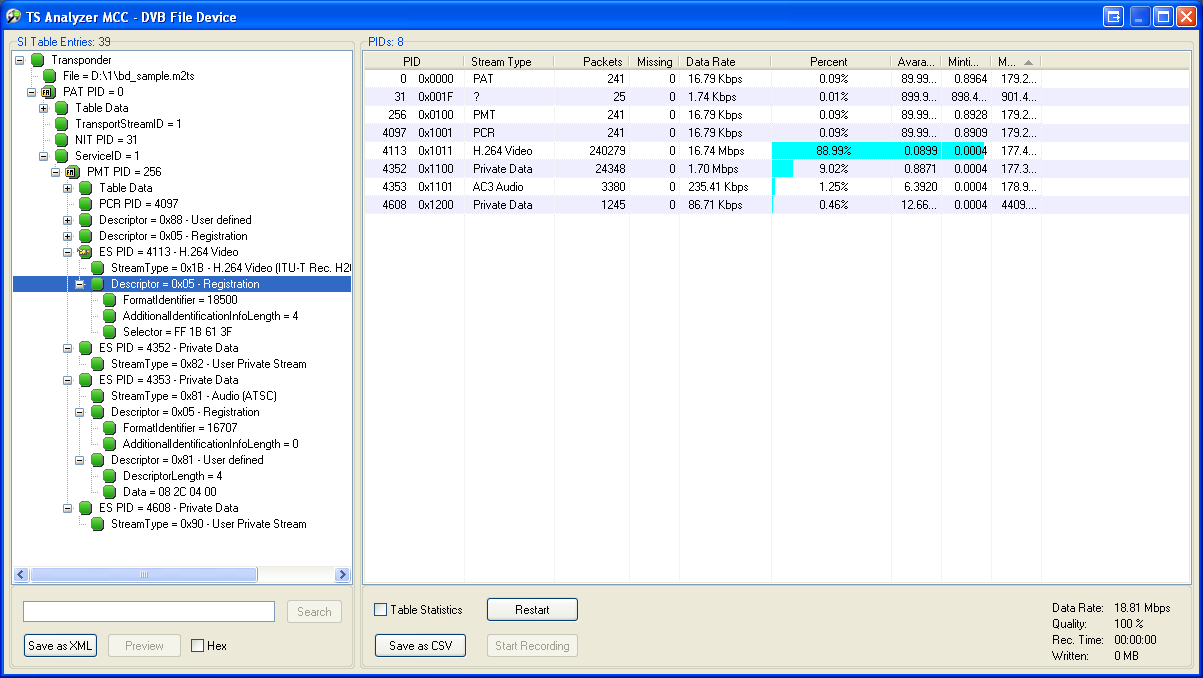
Task: Click the PAT PID = 0 table icon
Action: click(x=49, y=92)
